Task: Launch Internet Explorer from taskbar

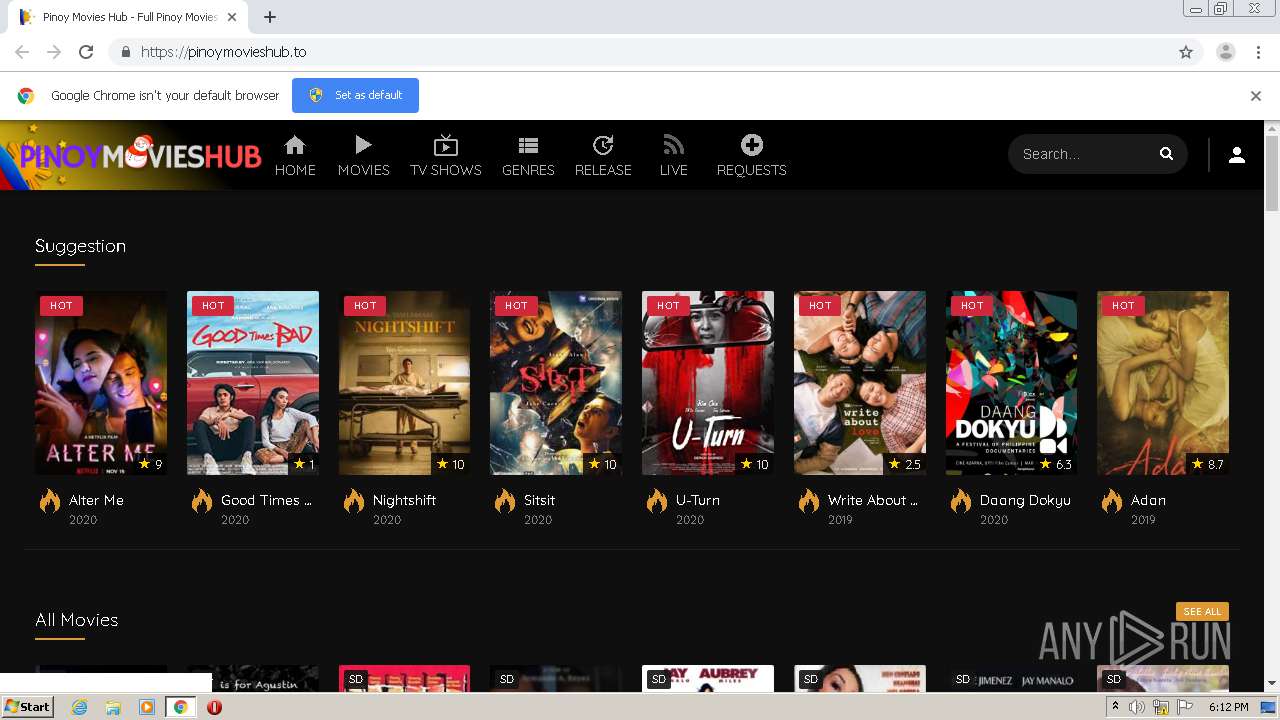Action: pos(80,707)
